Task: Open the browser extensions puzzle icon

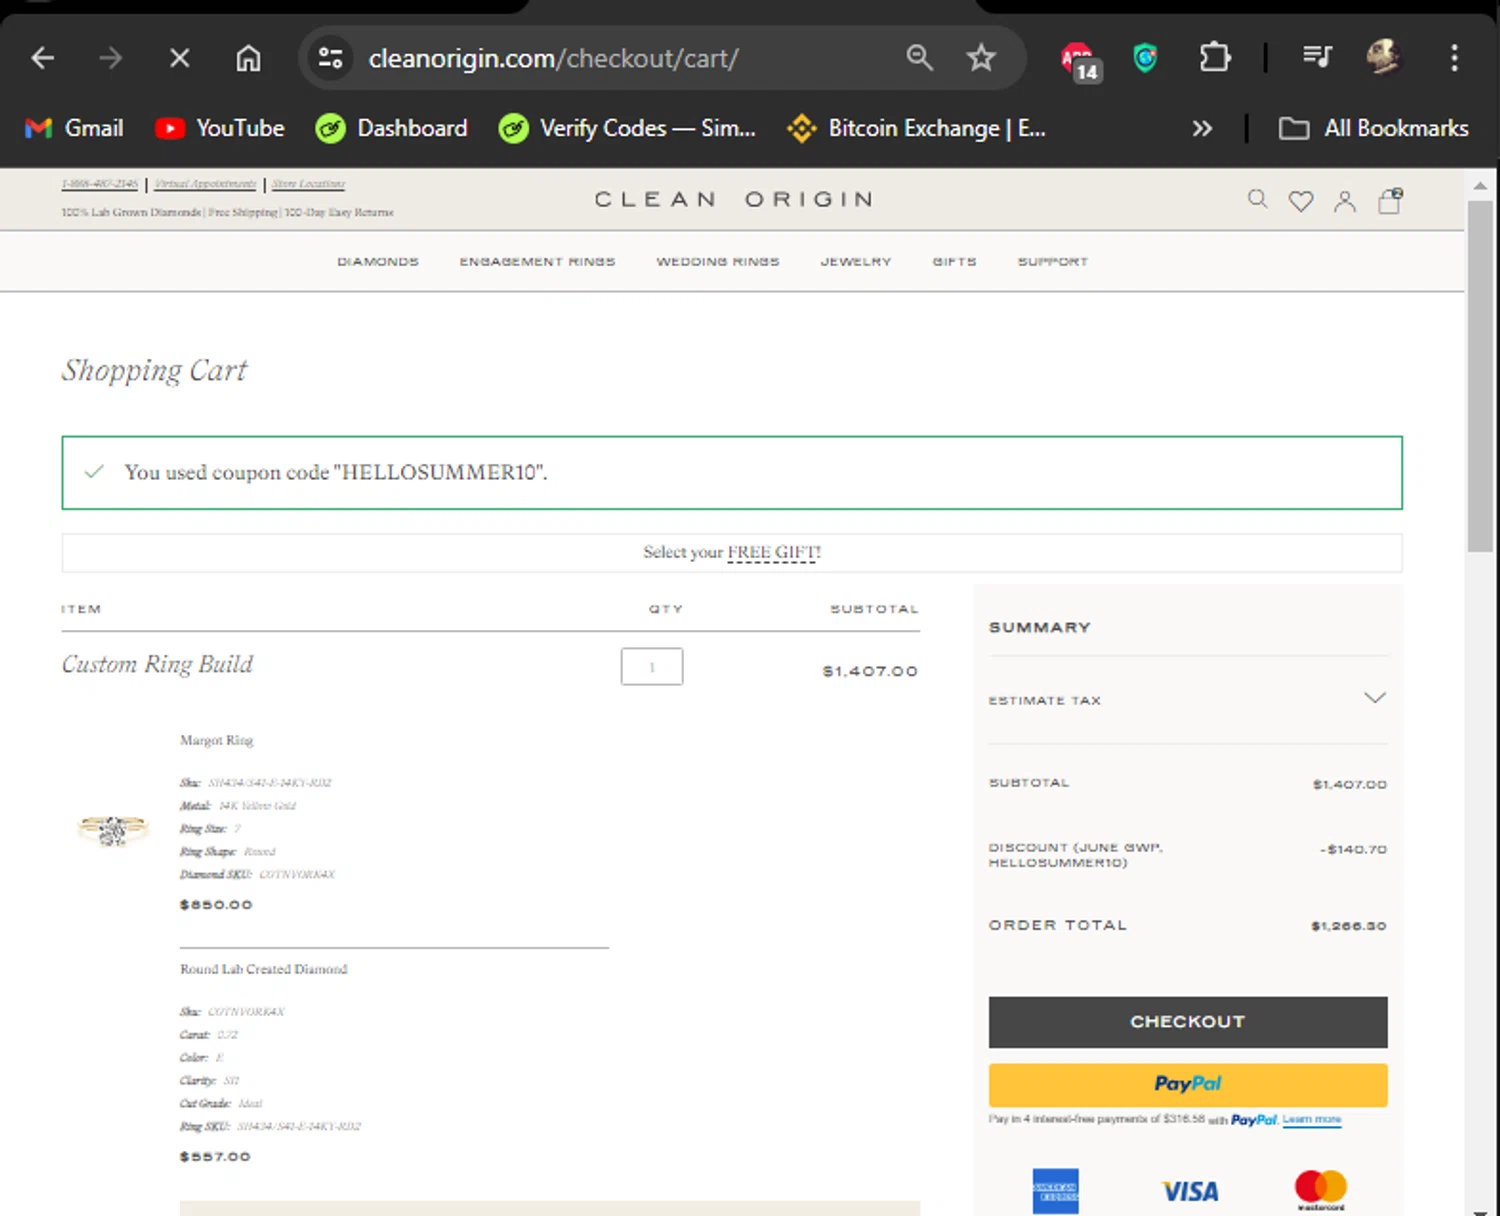Action: [1214, 58]
